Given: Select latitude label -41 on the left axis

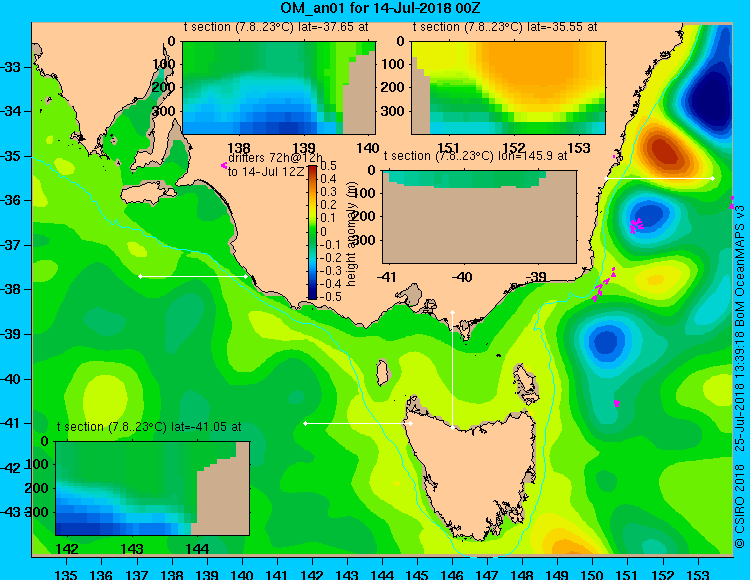Looking at the screenshot, I should [10, 423].
